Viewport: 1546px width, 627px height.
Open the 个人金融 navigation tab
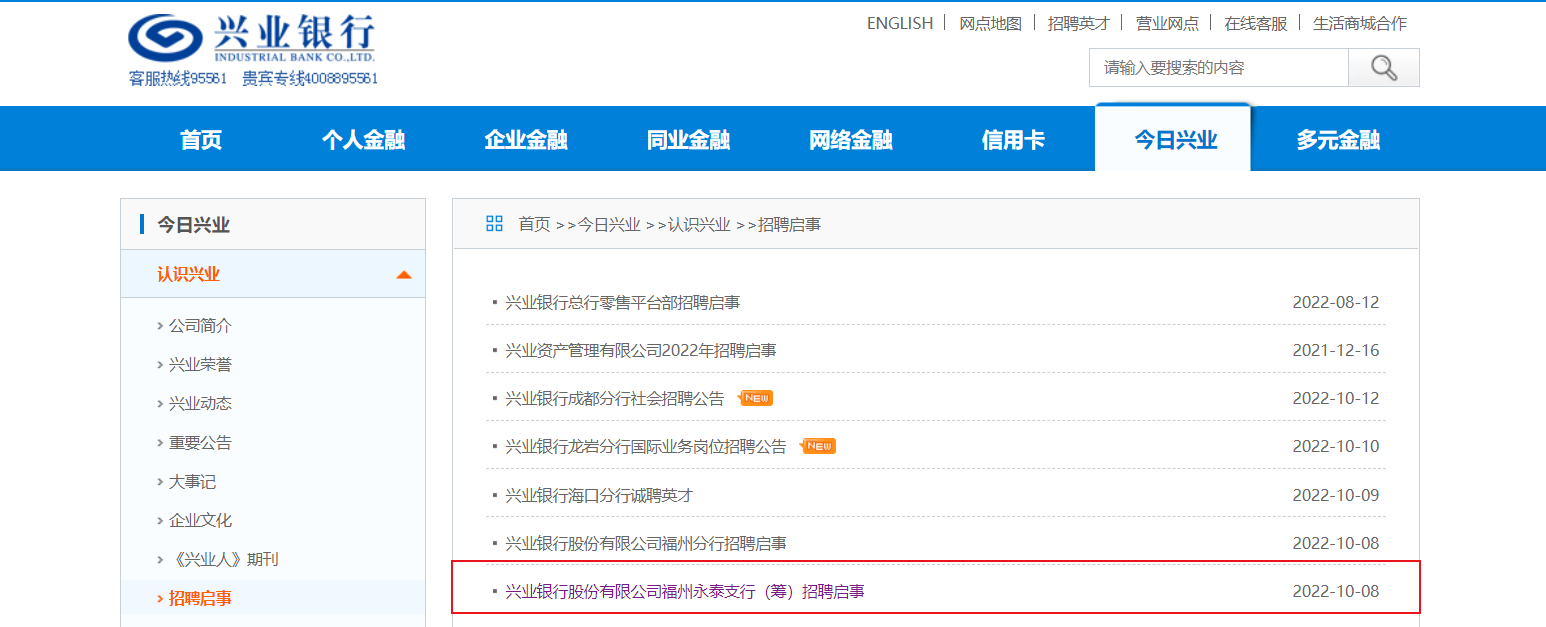click(x=363, y=140)
